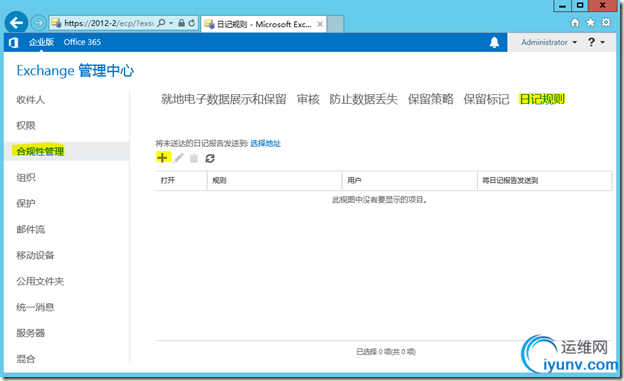The image size is (624, 381).
Task: Open the 就地电子数据展示和保留 tab
Action: tap(224, 99)
